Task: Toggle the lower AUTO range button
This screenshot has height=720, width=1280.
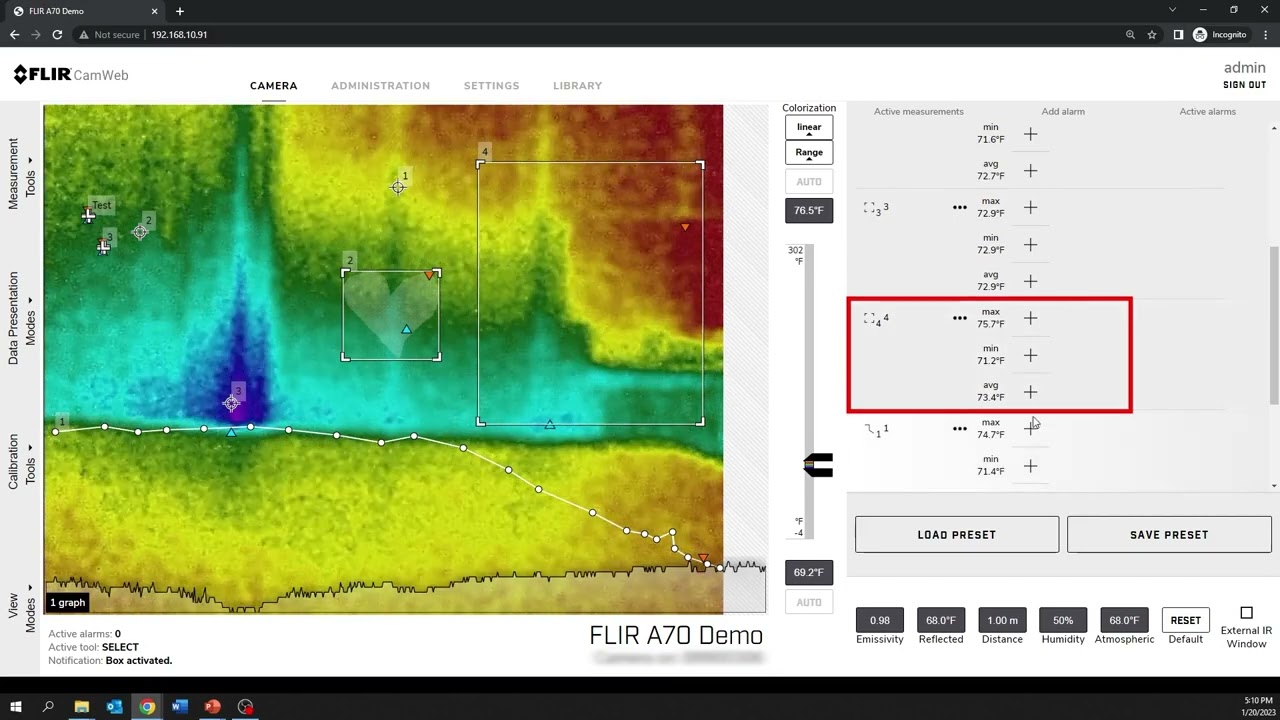Action: 809,603
